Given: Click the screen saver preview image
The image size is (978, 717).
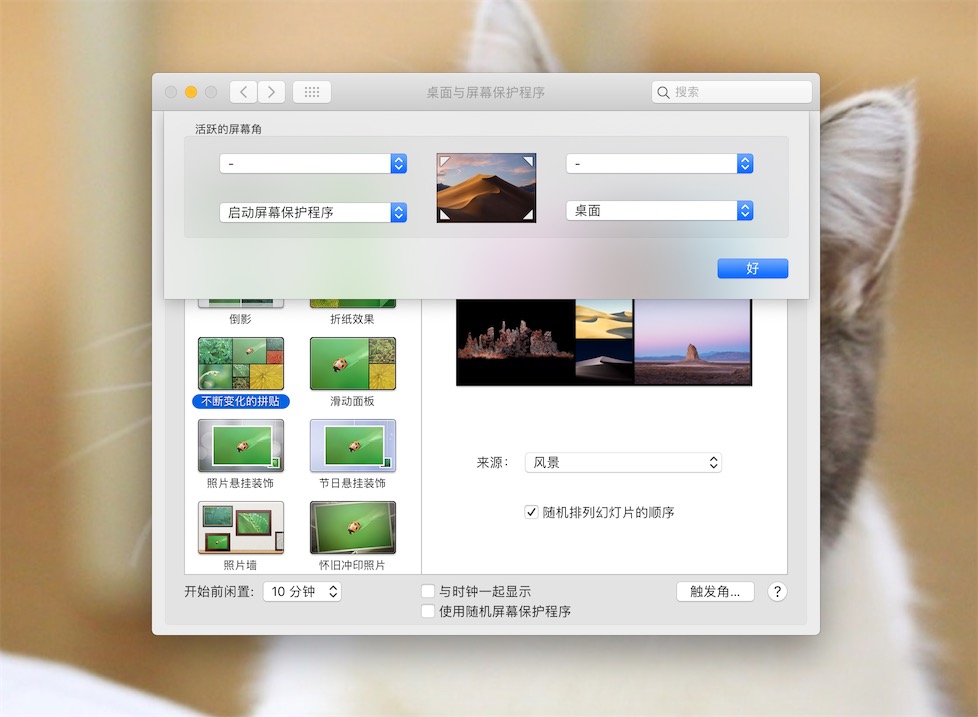Looking at the screenshot, I should click(x=604, y=342).
